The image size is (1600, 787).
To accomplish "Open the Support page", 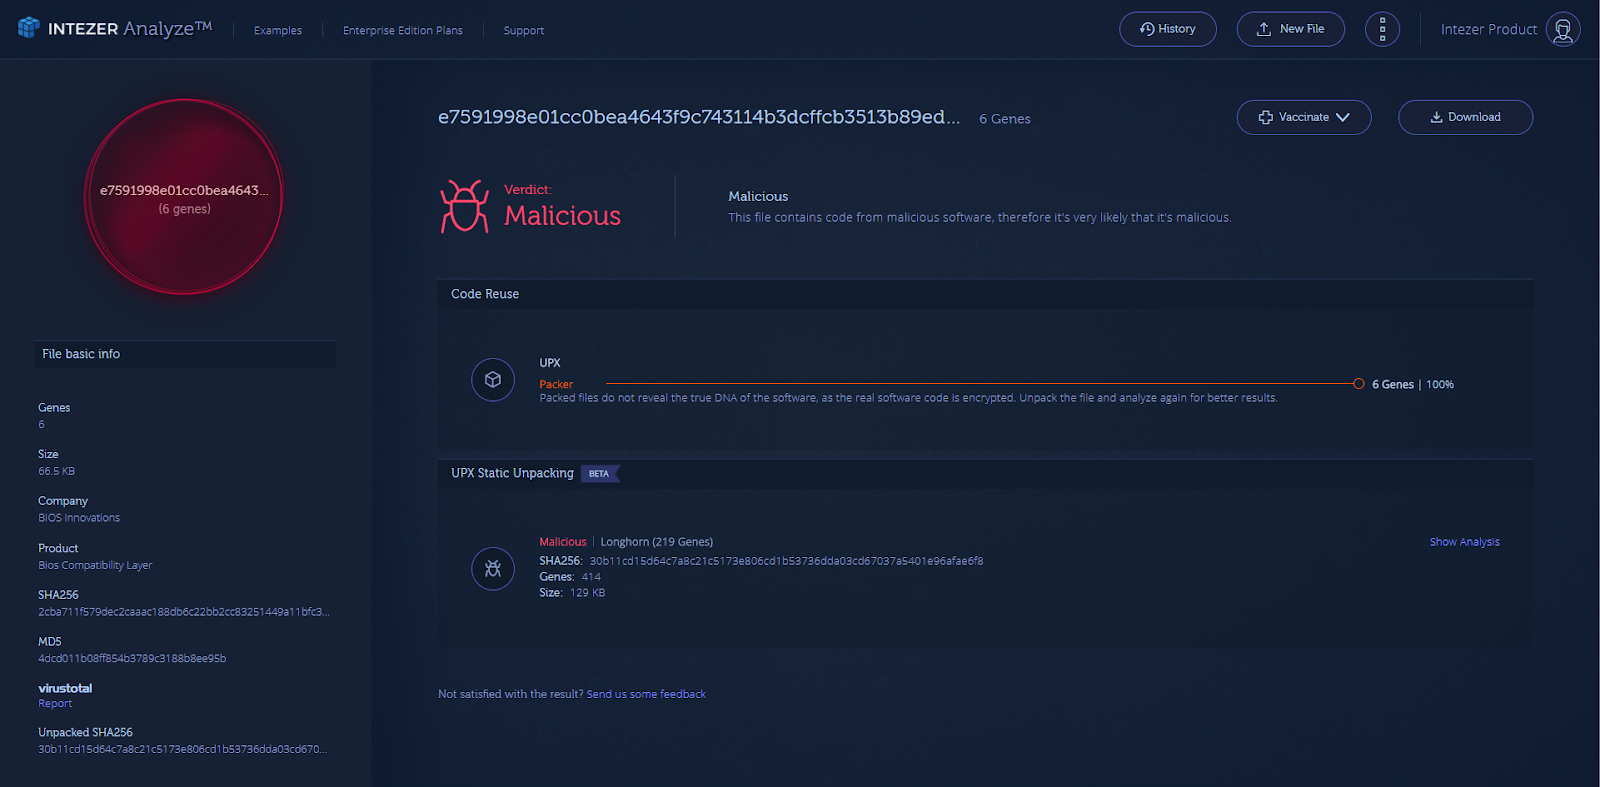I will coord(524,31).
